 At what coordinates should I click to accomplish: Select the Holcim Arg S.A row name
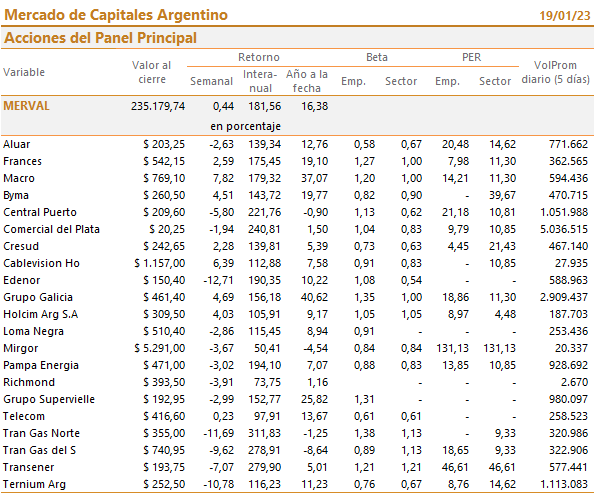pyautogui.click(x=41, y=315)
